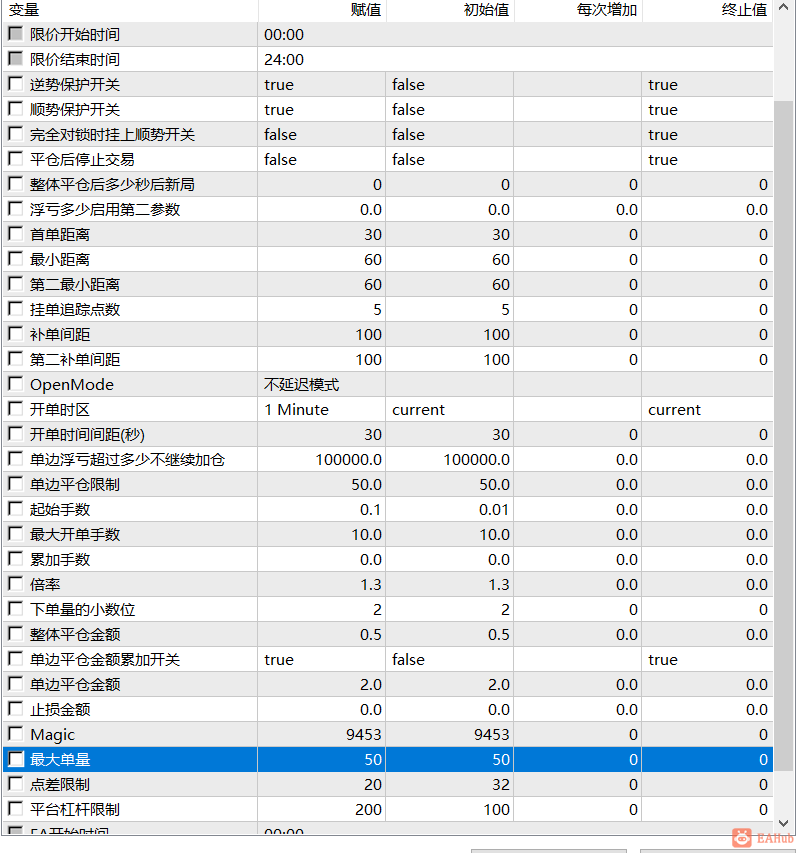The image size is (803, 853).
Task: Select the 浮亏多少启用第二参数 row label
Action: tap(105, 209)
